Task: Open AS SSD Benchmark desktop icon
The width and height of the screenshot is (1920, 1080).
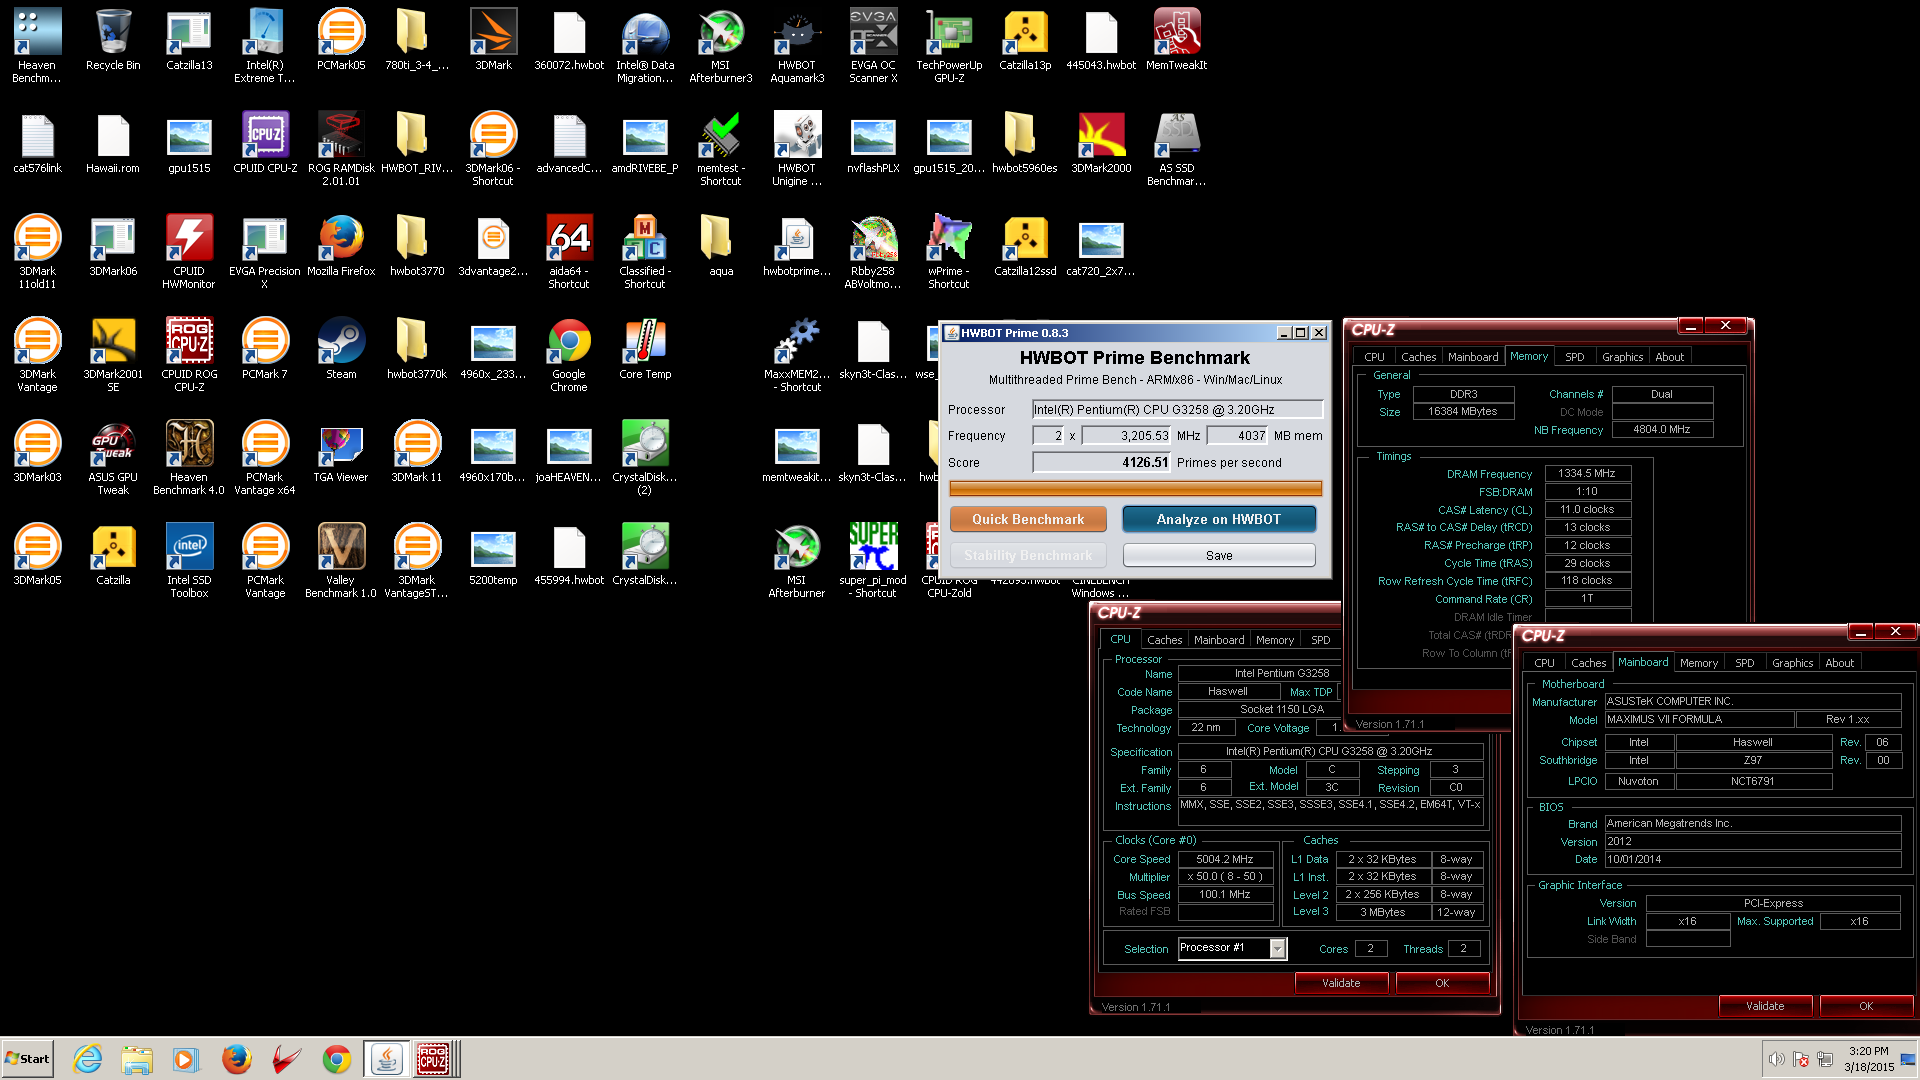Action: [1177, 148]
